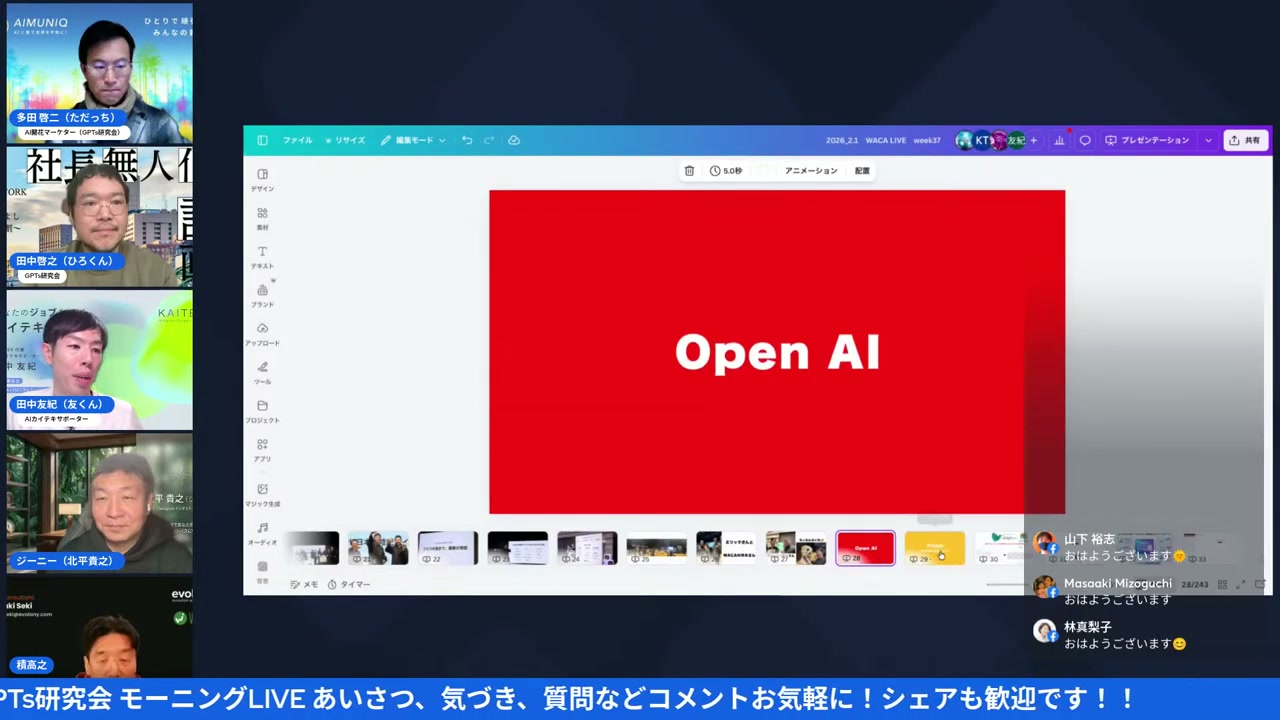This screenshot has height=720, width=1280.
Task: Open the comments bubble icon near Presentation
Action: [x=1084, y=140]
